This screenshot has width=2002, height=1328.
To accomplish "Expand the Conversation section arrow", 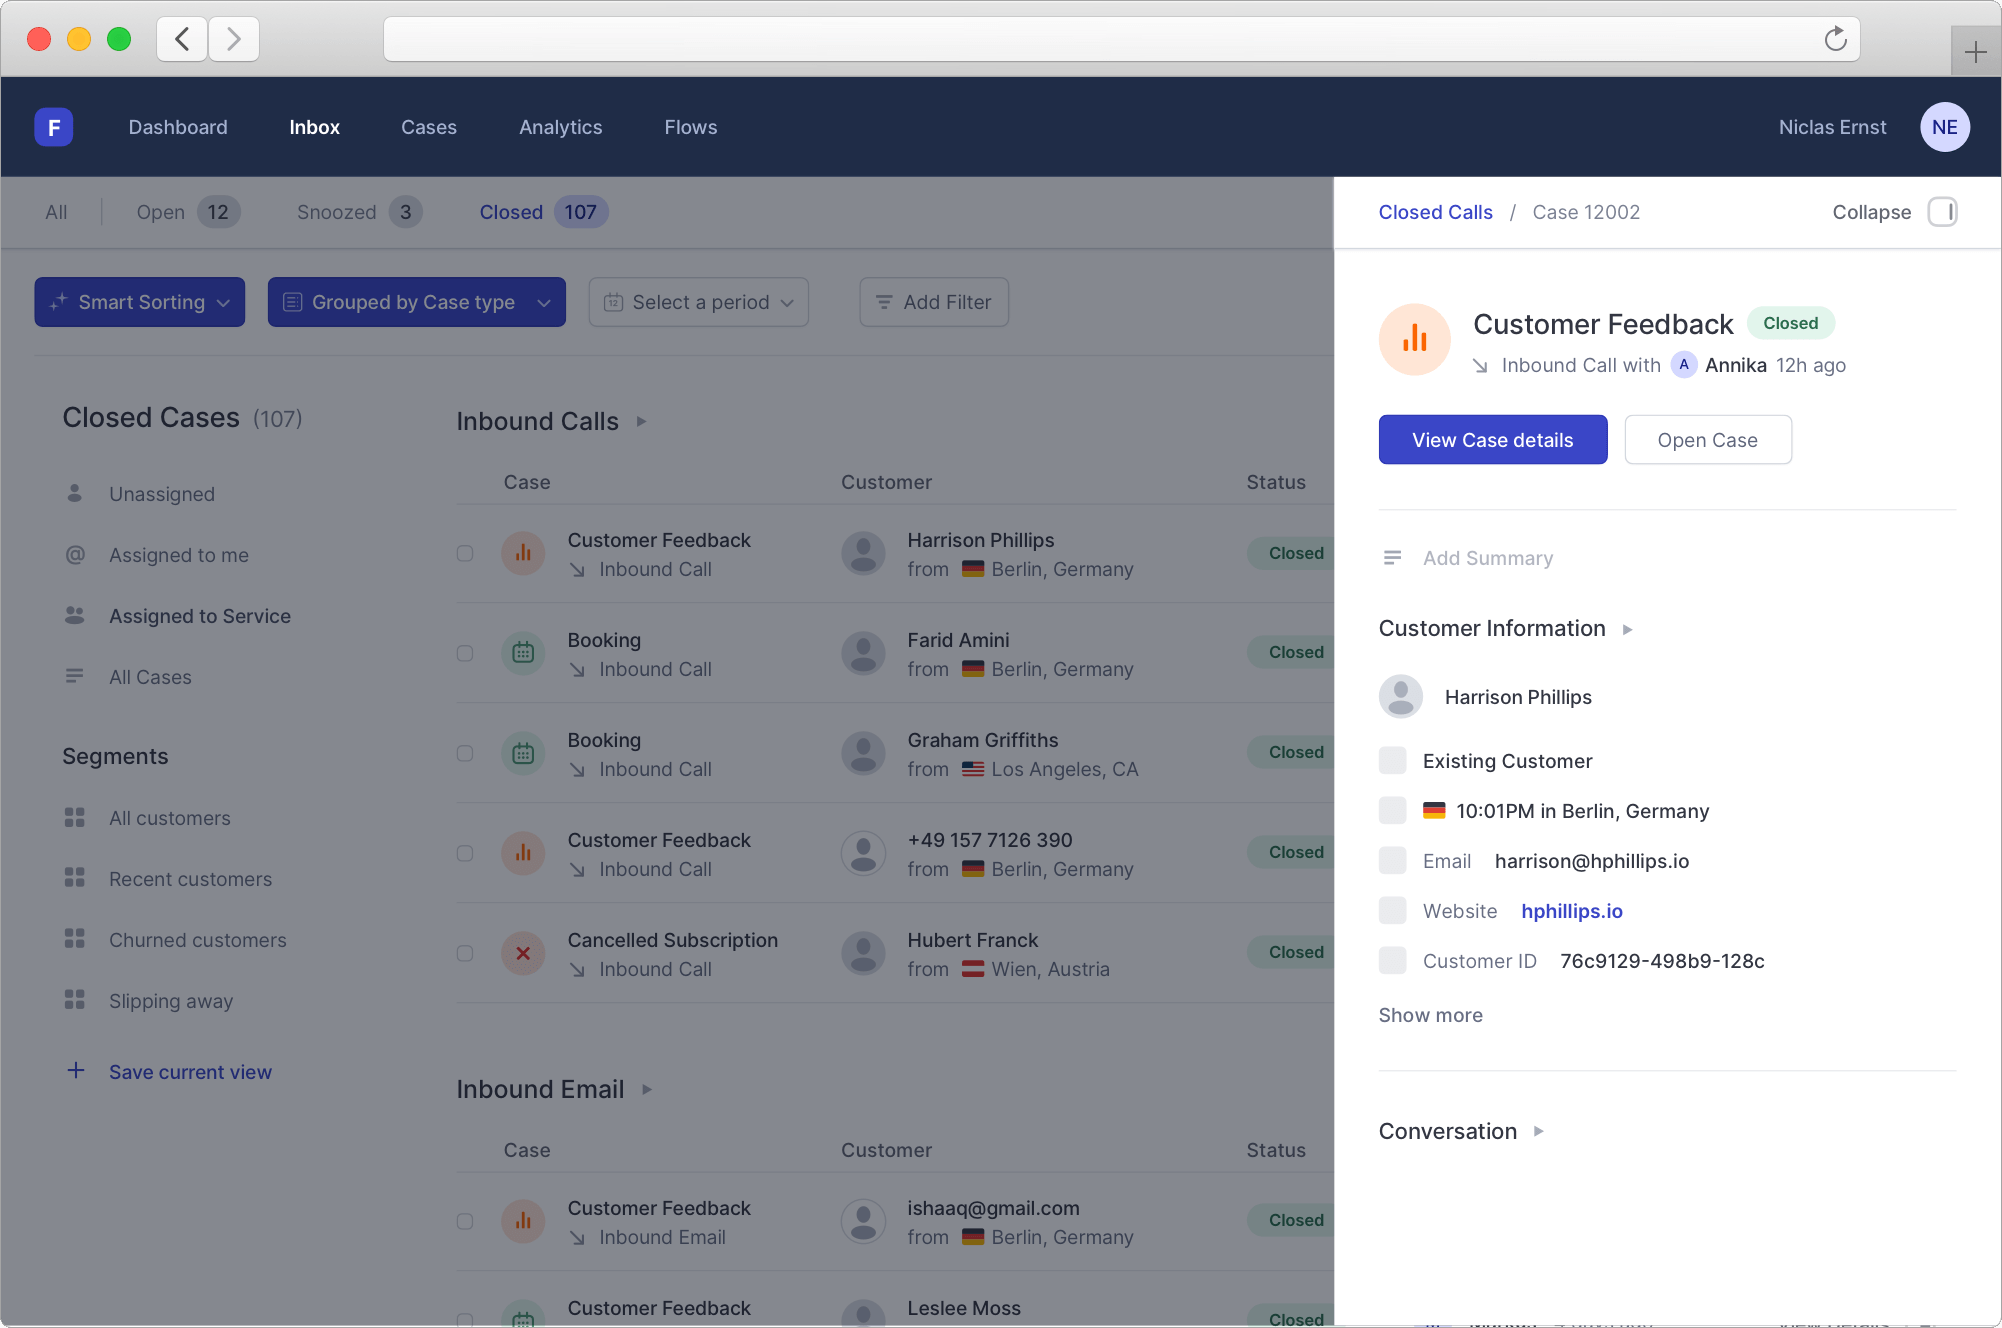I will [x=1539, y=1131].
